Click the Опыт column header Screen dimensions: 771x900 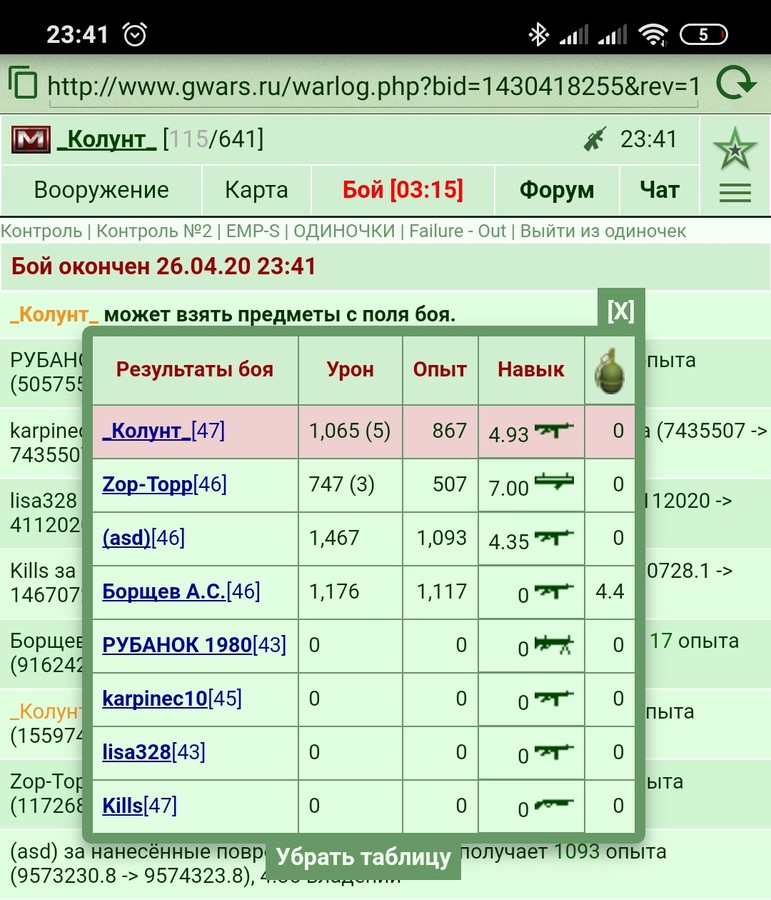point(440,370)
